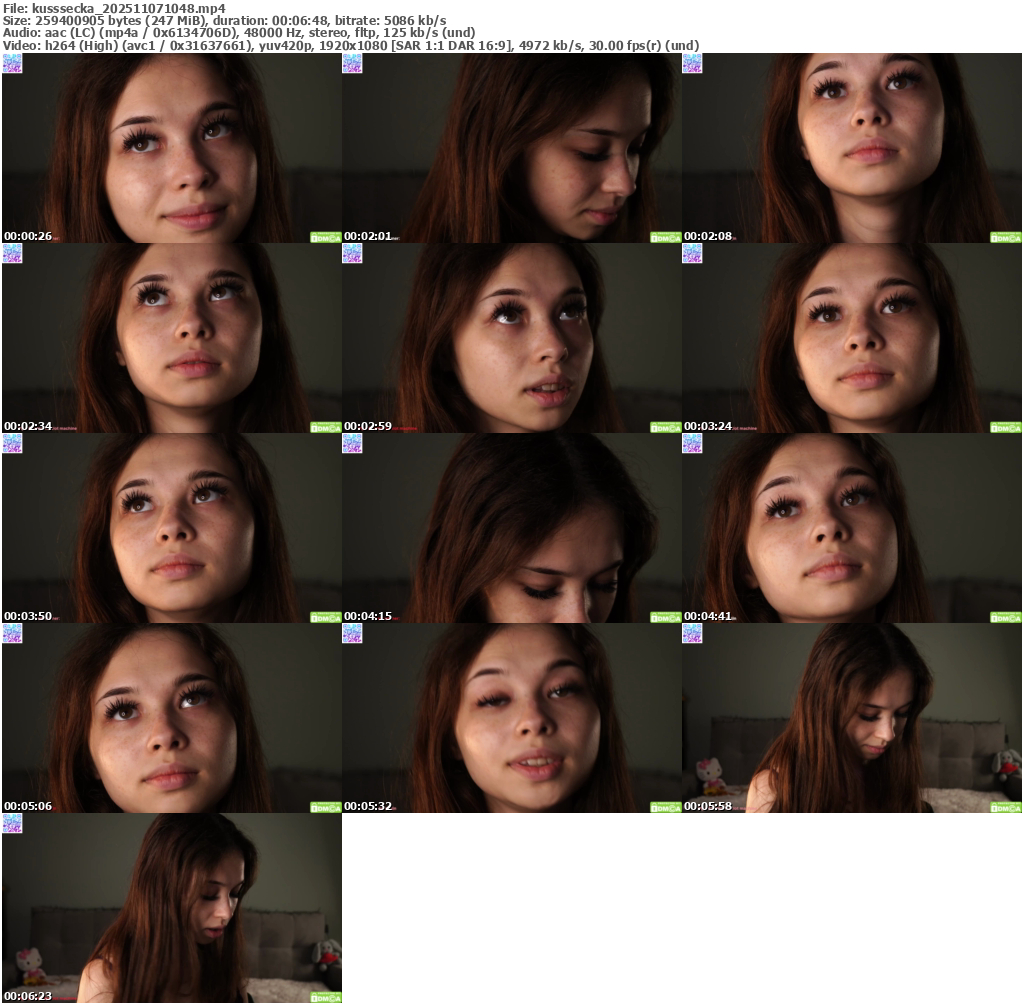
Task: Select the frame captured at 00:05:32
Action: (x=511, y=717)
